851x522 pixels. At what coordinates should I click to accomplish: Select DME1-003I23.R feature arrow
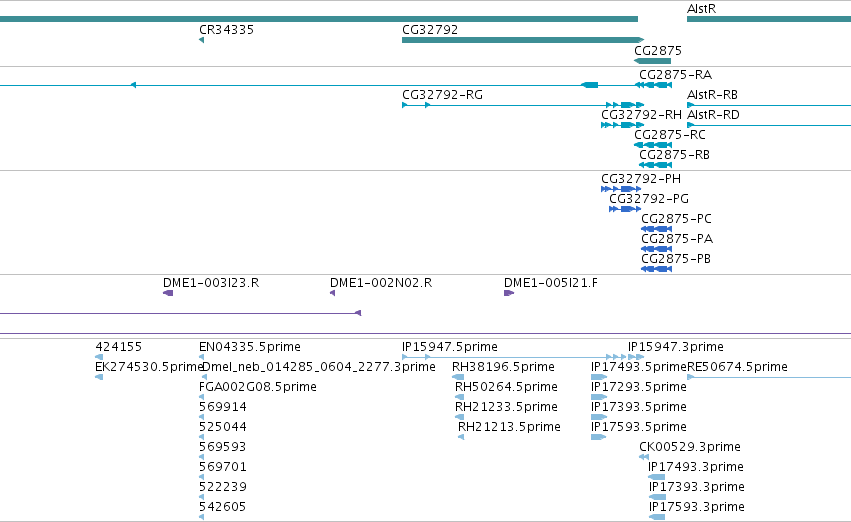click(x=168, y=294)
